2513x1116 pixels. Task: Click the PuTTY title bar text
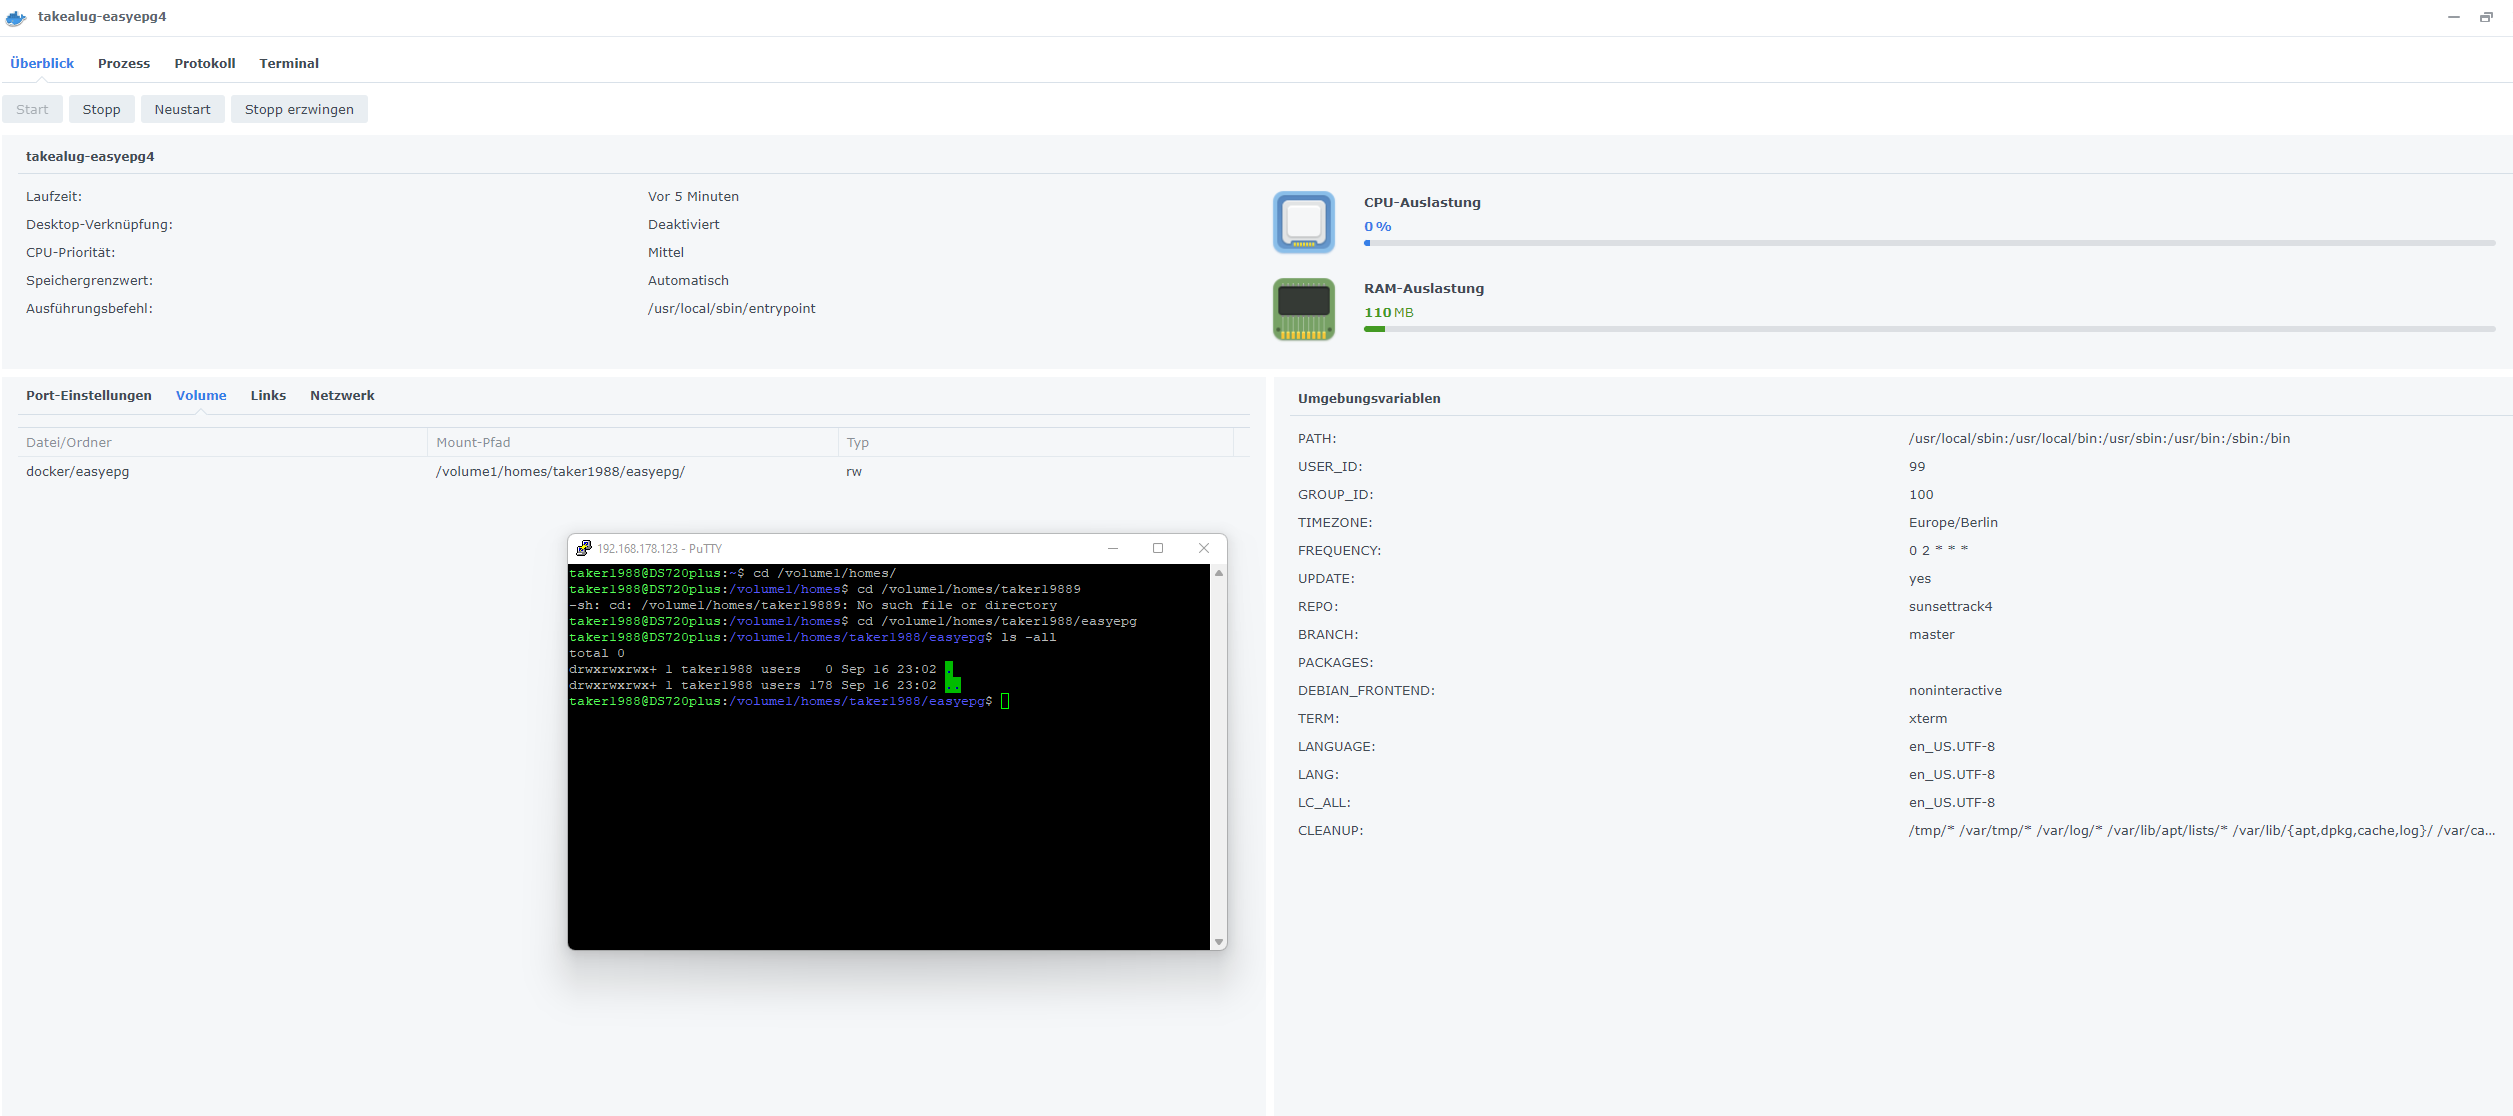click(x=659, y=548)
